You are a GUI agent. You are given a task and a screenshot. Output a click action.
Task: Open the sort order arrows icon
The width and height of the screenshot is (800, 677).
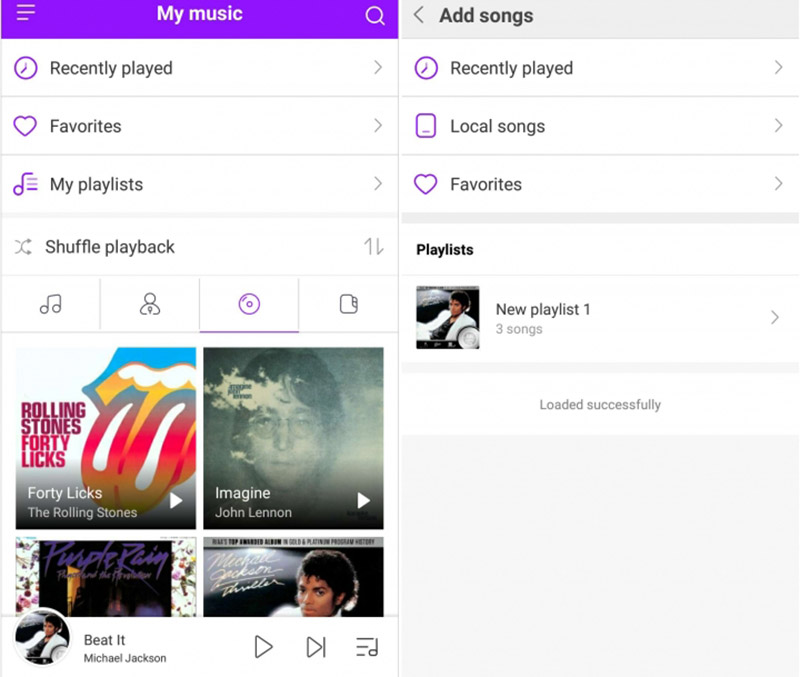(x=374, y=247)
